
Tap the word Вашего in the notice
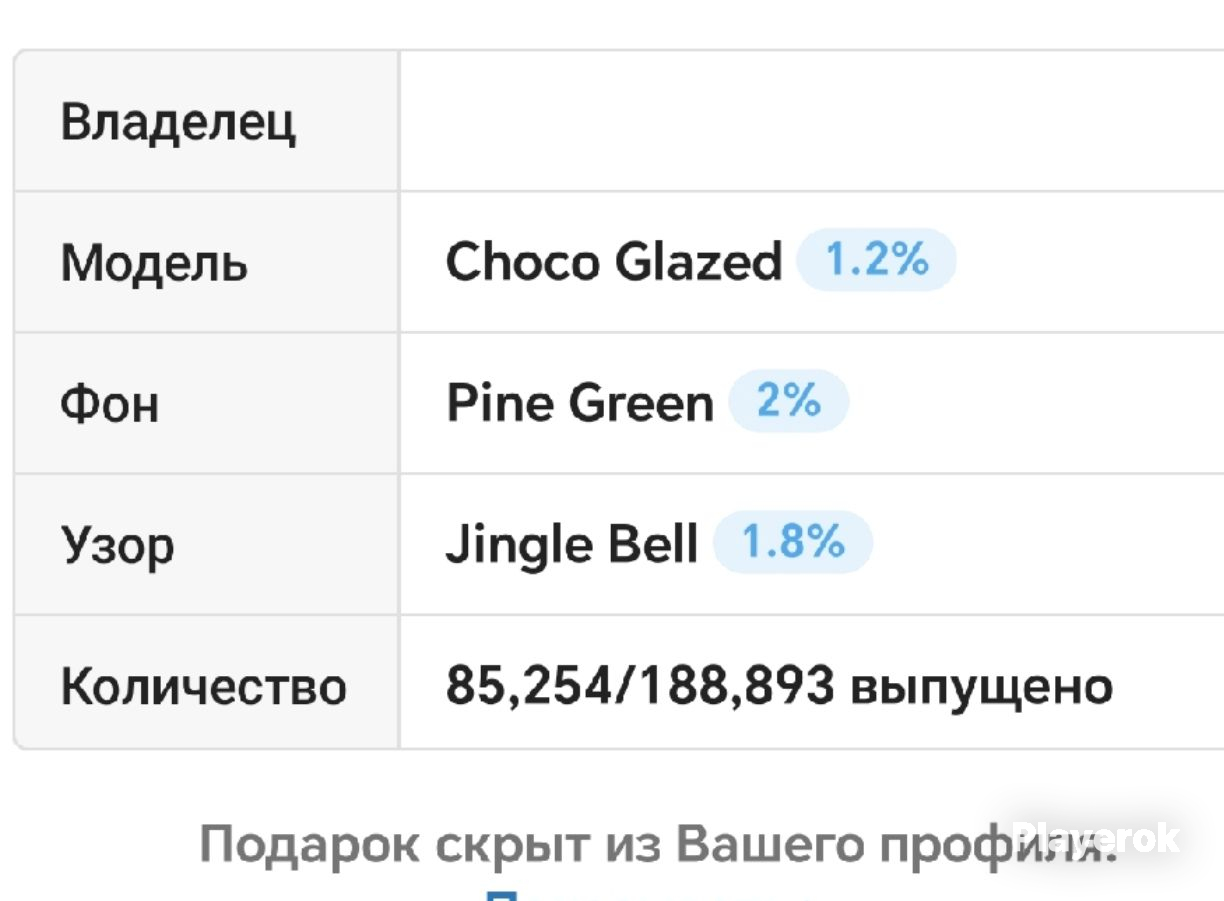tap(770, 845)
